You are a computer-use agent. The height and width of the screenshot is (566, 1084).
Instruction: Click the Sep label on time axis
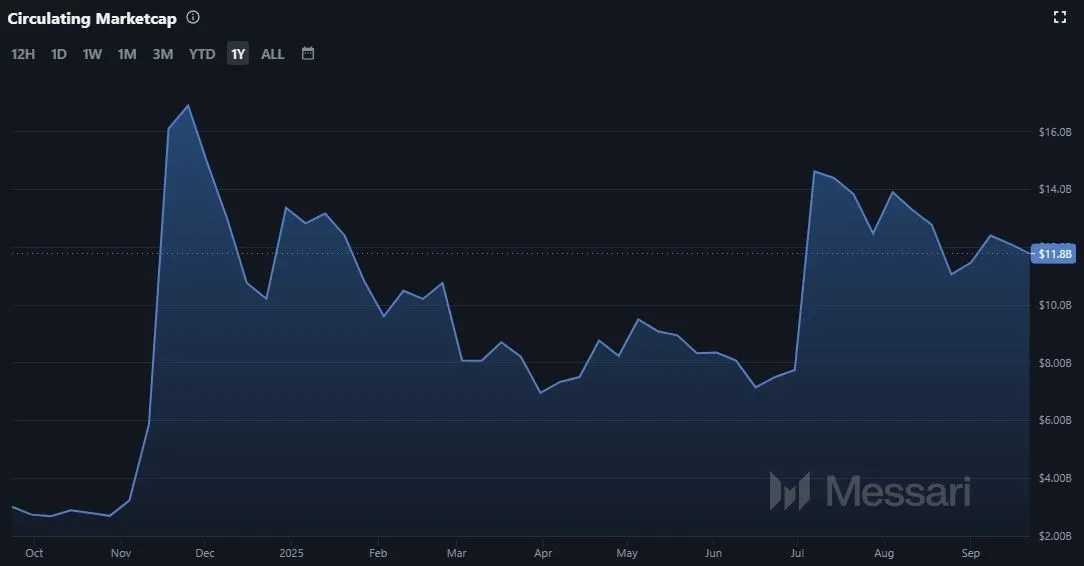(970, 552)
